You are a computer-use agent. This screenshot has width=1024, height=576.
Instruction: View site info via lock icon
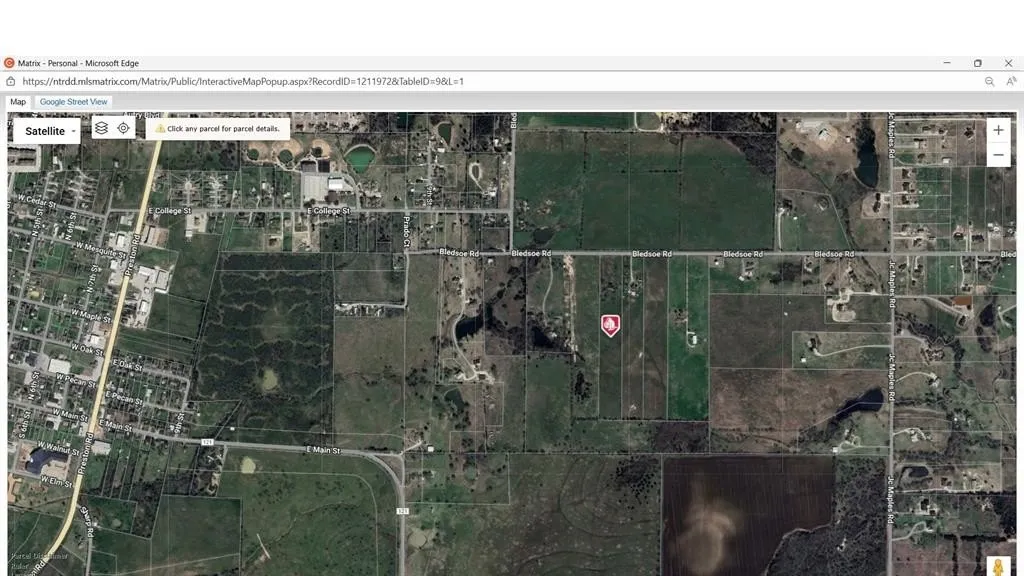(x=11, y=81)
